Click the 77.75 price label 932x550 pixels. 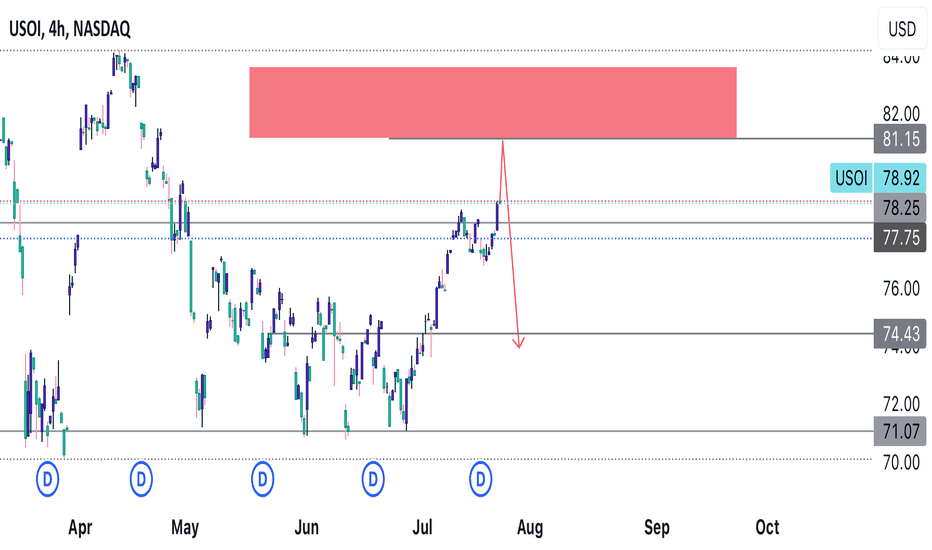click(x=900, y=238)
